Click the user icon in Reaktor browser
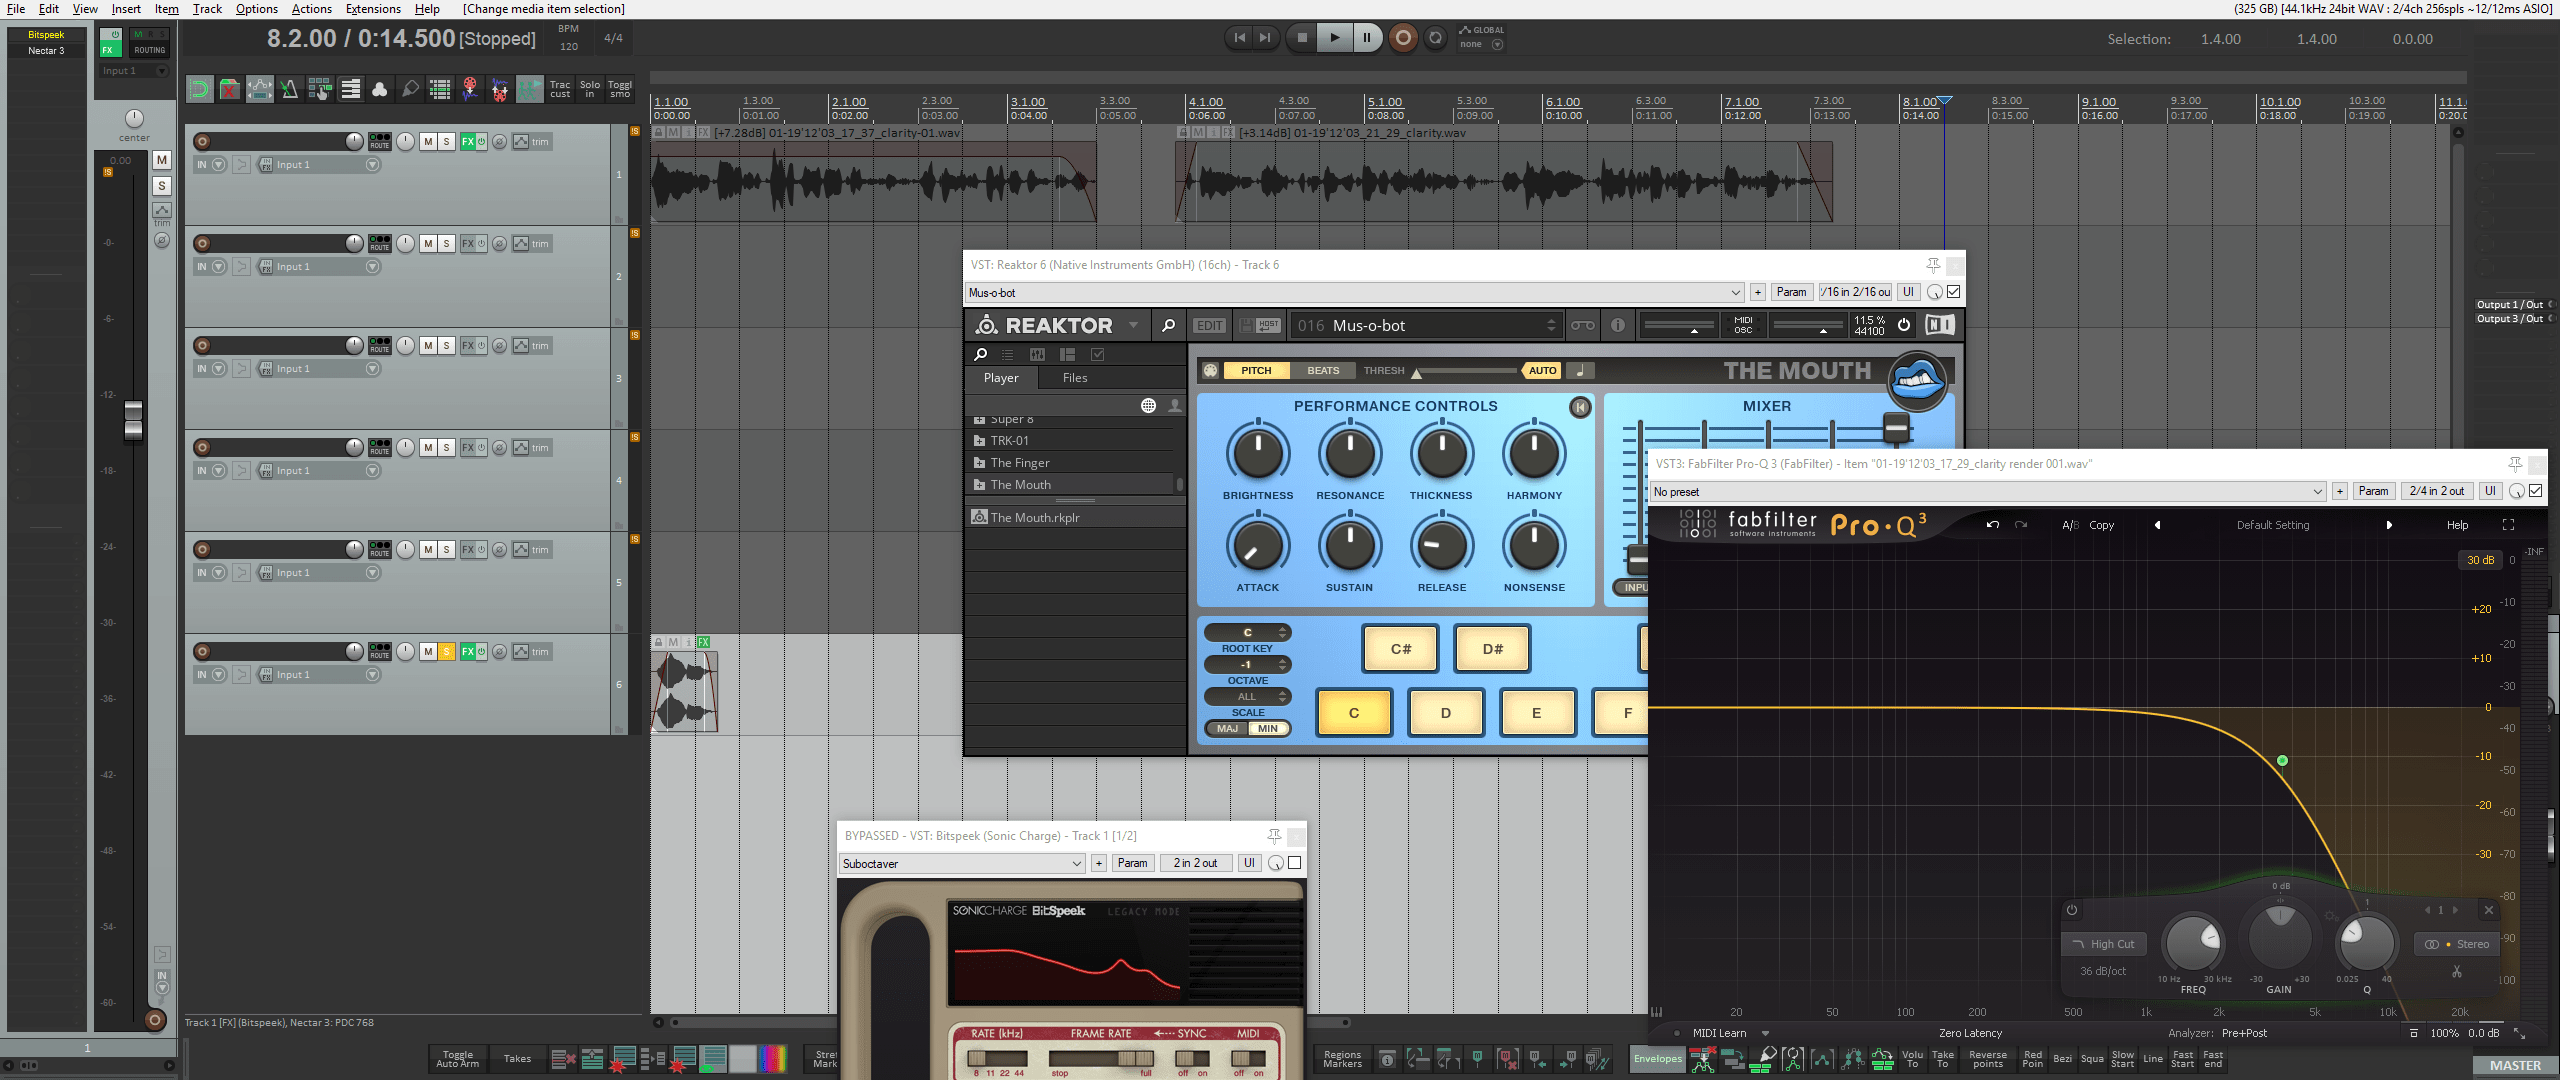This screenshot has width=2560, height=1080. [1175, 405]
